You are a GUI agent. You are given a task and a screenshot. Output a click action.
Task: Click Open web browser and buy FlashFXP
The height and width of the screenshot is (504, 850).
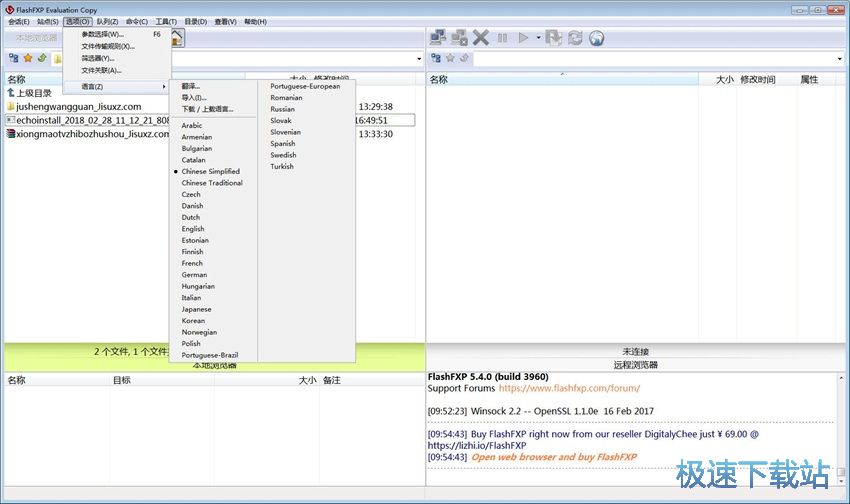coord(554,457)
